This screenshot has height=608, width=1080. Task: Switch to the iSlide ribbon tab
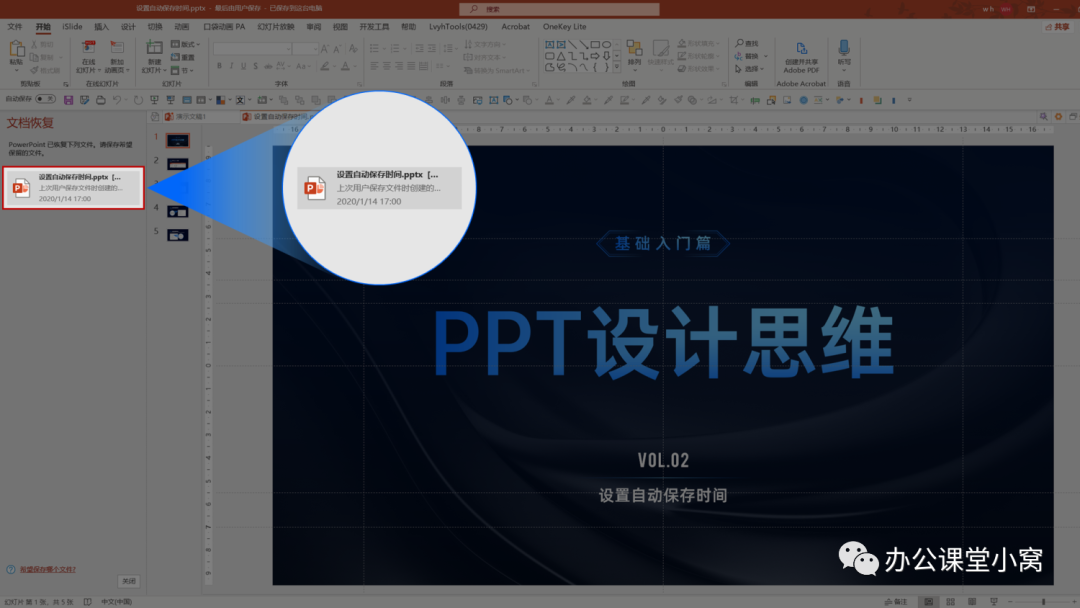(72, 27)
